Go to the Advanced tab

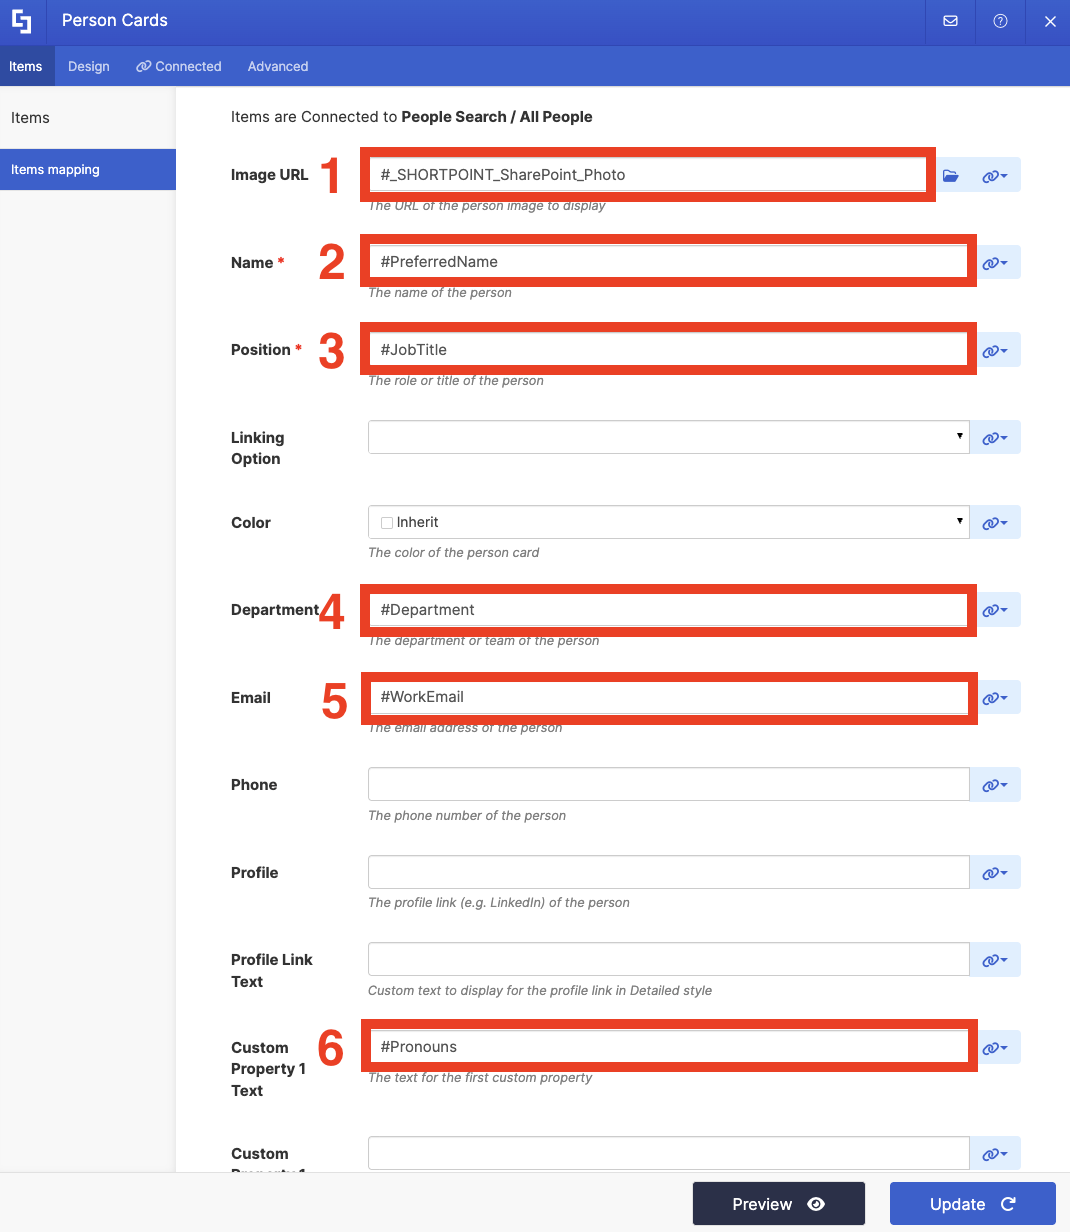(278, 66)
